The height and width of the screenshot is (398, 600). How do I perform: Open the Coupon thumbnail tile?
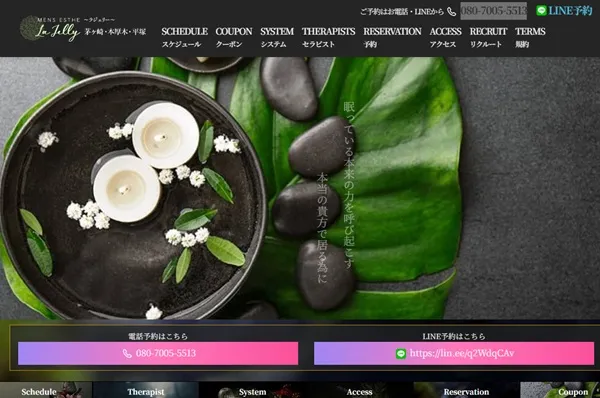click(x=560, y=390)
